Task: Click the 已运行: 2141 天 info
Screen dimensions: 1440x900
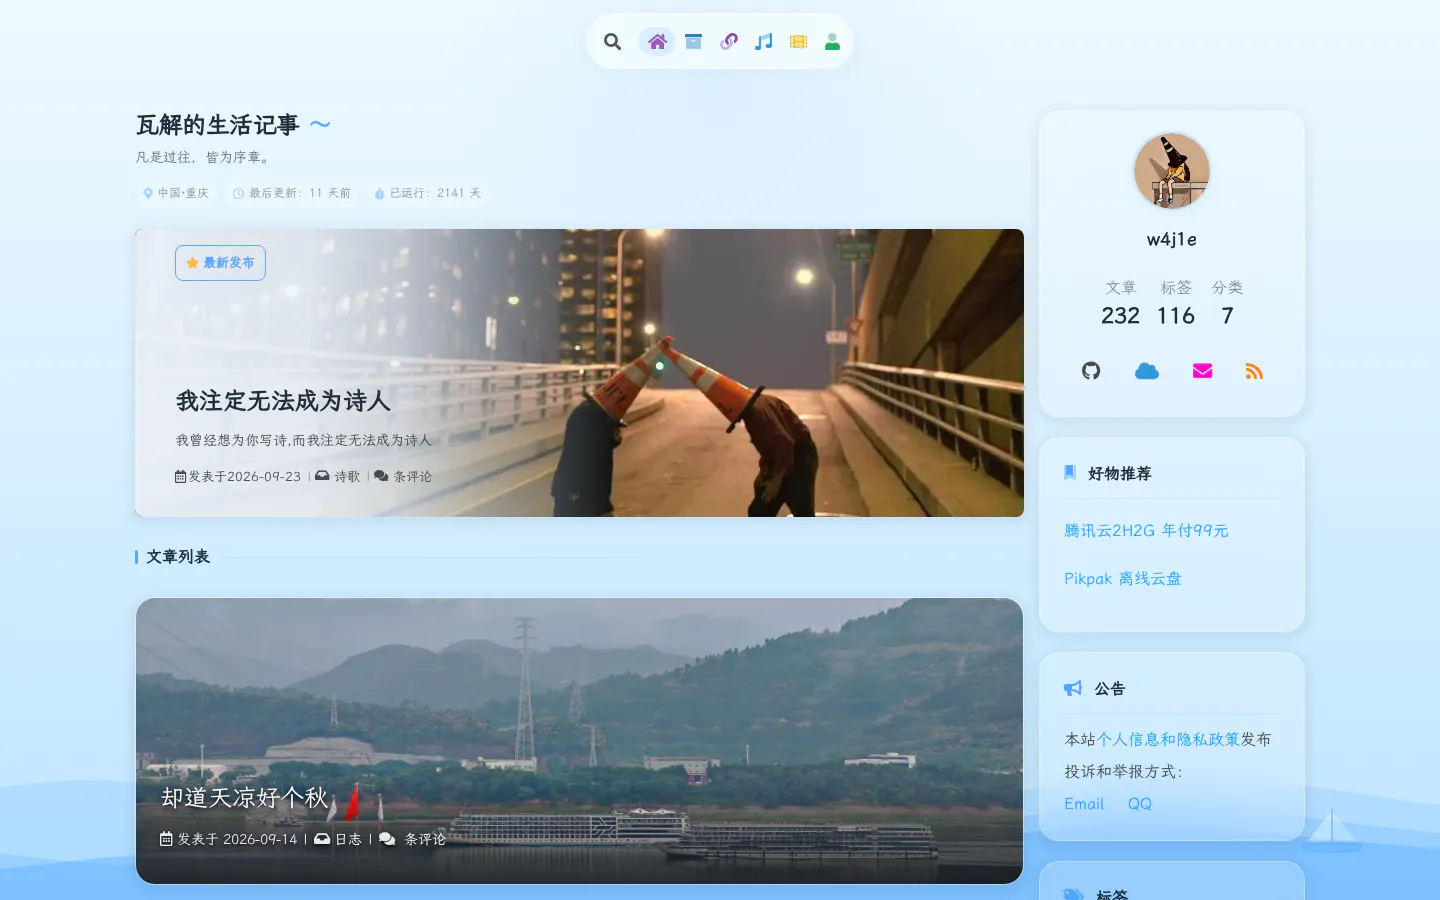Action: pyautogui.click(x=428, y=193)
